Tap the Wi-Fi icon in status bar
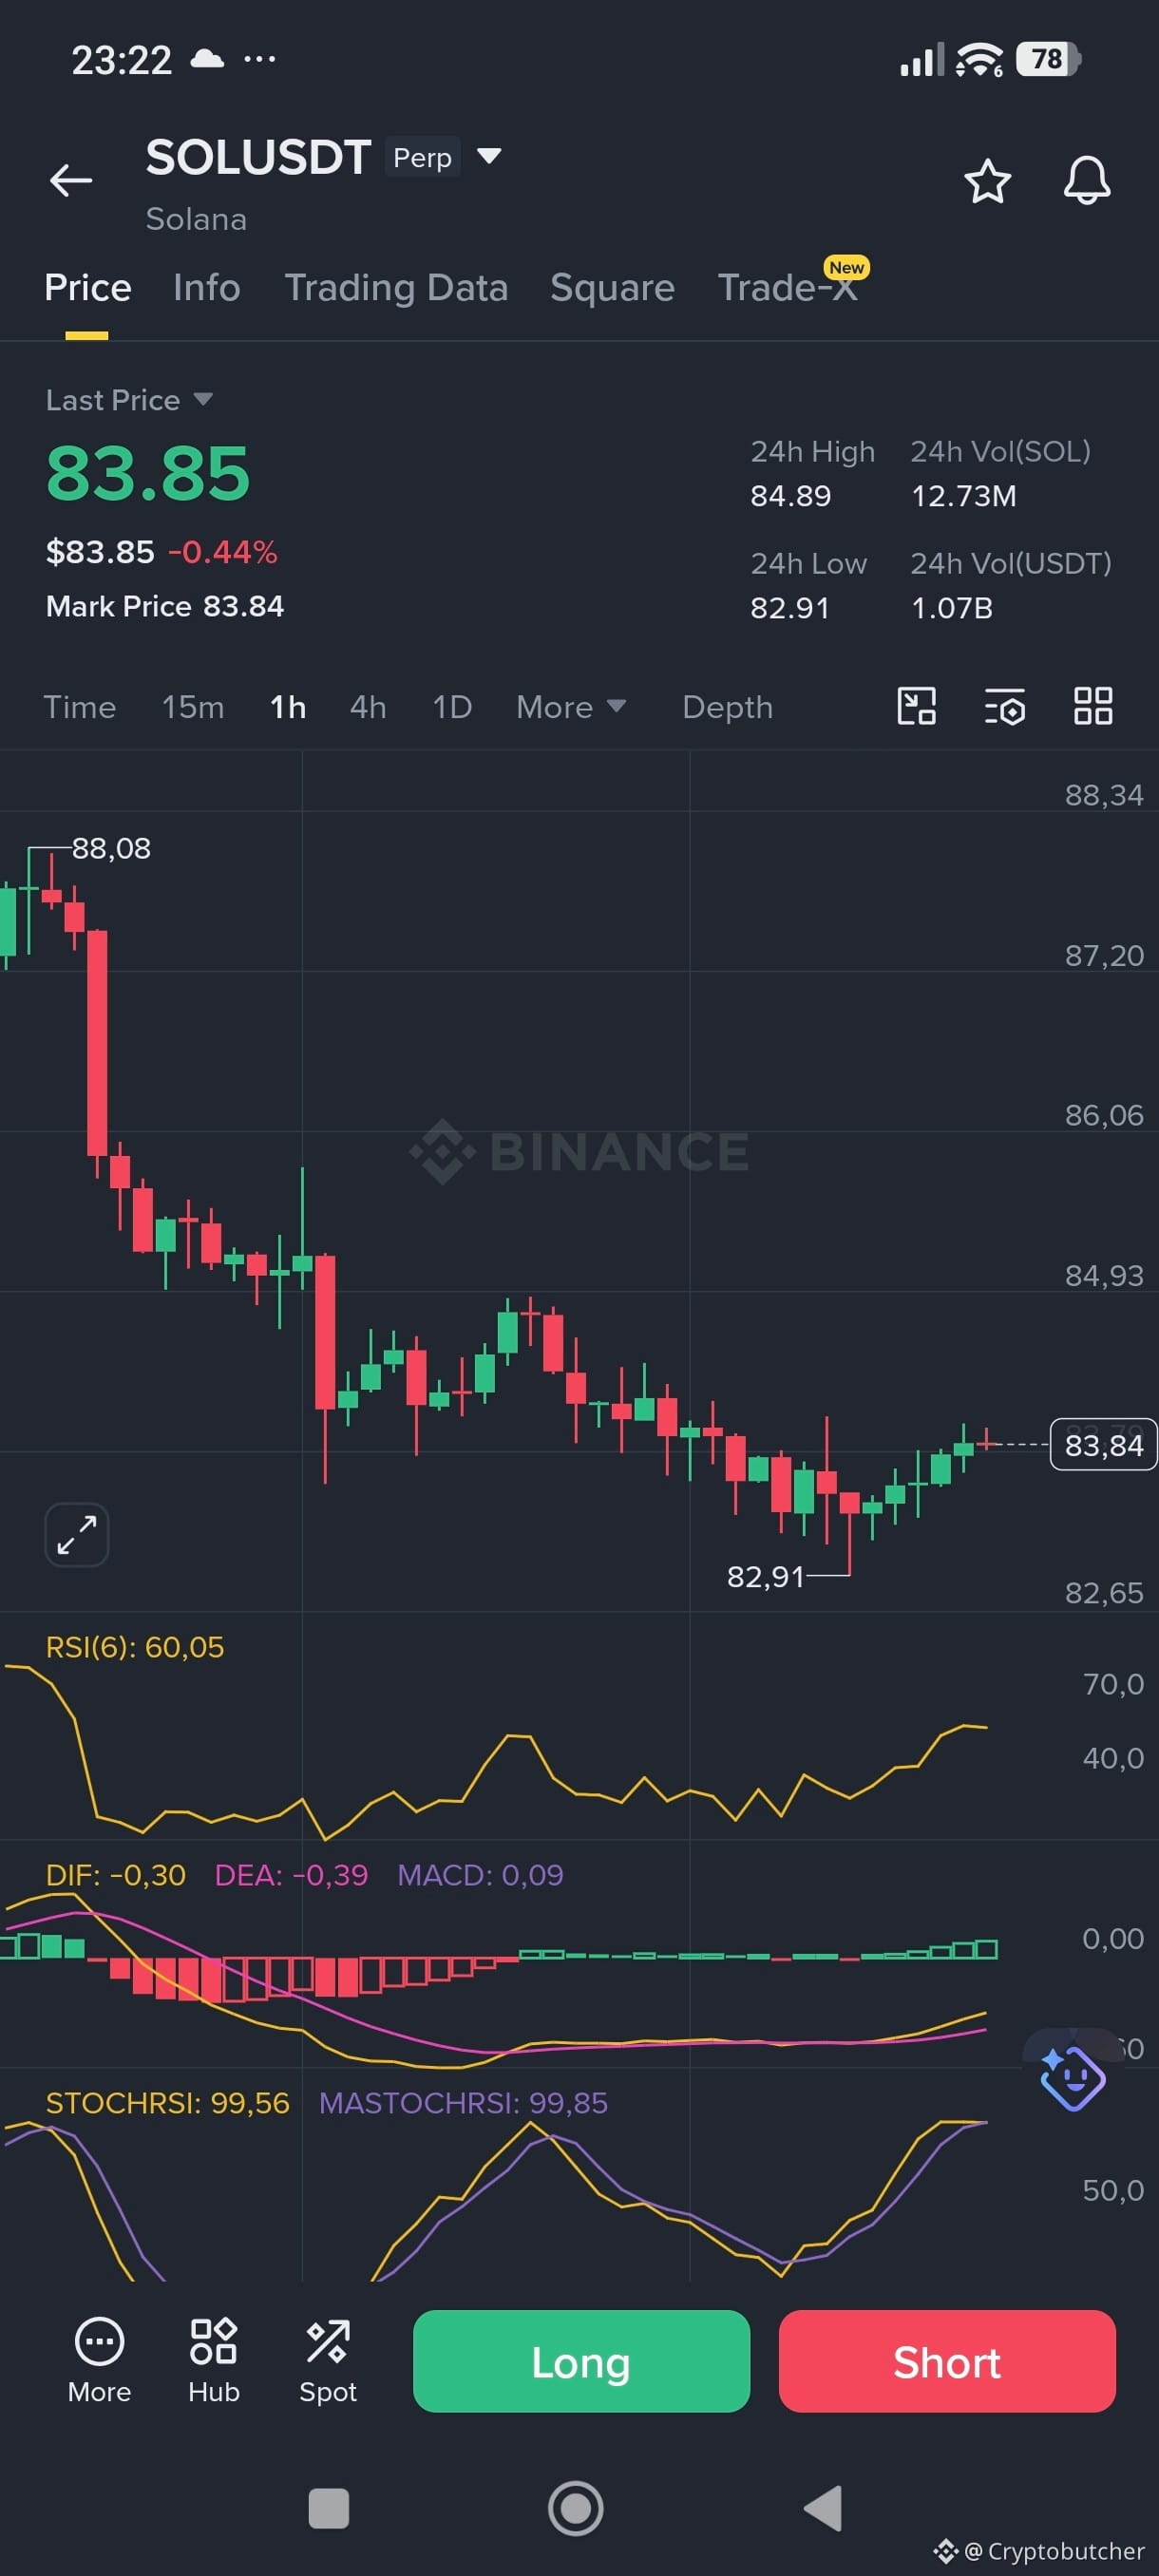 pos(979,60)
